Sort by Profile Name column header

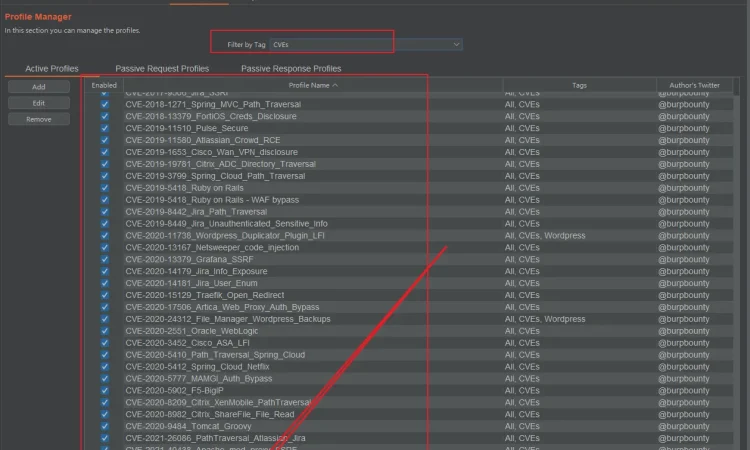click(313, 85)
